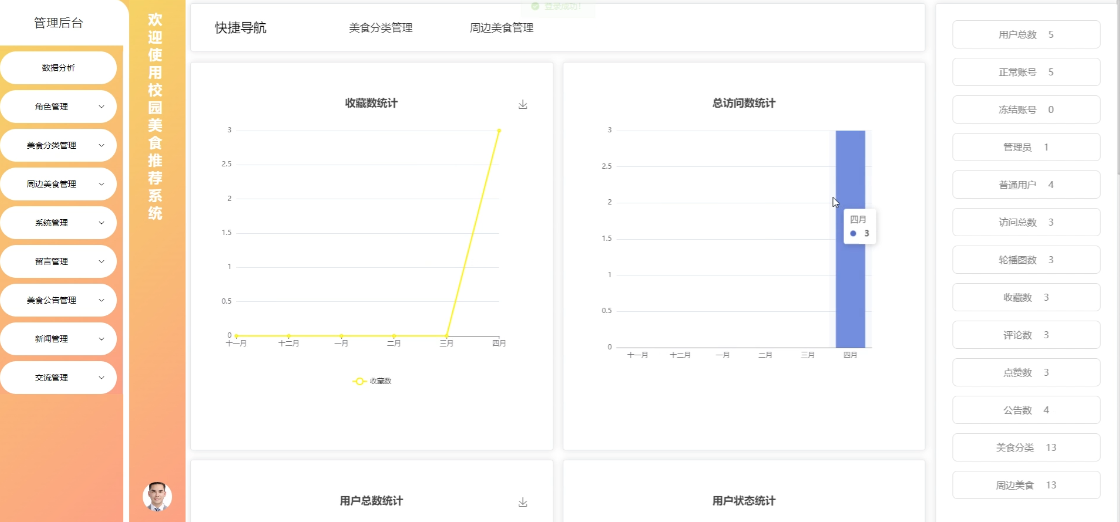Click the blue 四月 bar in 总访问数统计
1120x522 pixels.
850,239
